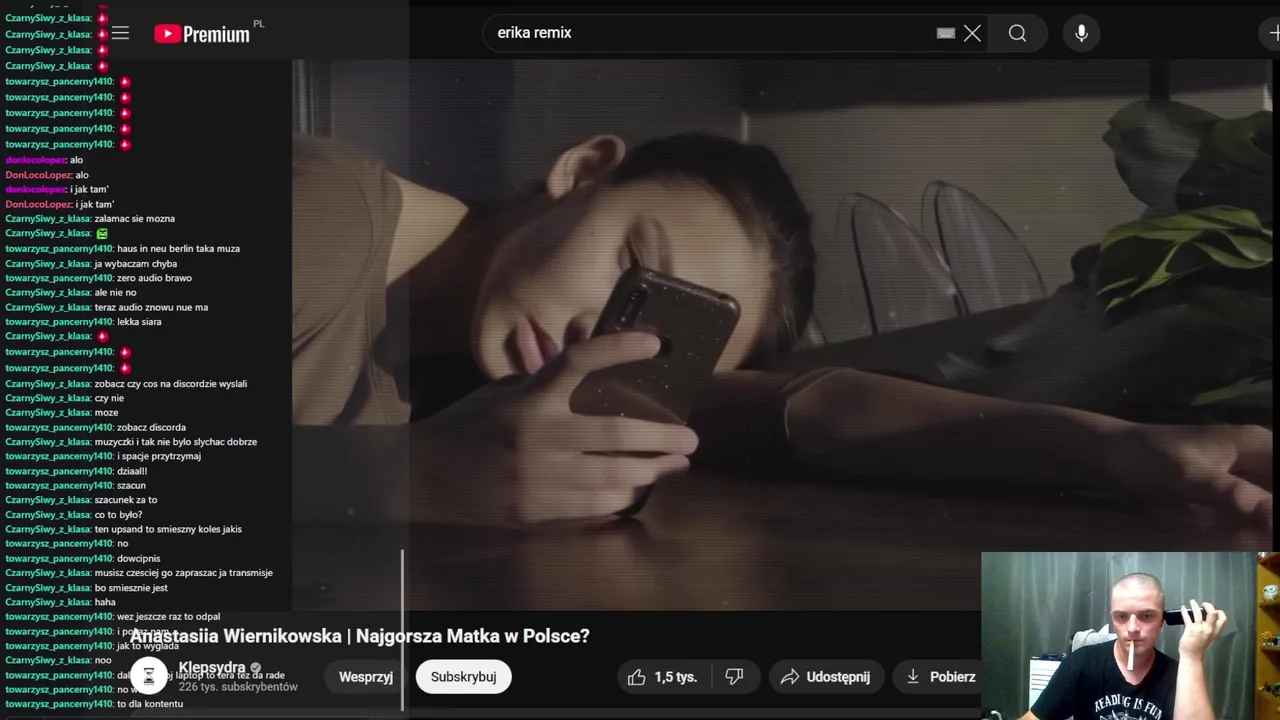Viewport: 1280px width, 720px height.
Task: Open the YouTube hamburger guide menu
Action: 120,33
